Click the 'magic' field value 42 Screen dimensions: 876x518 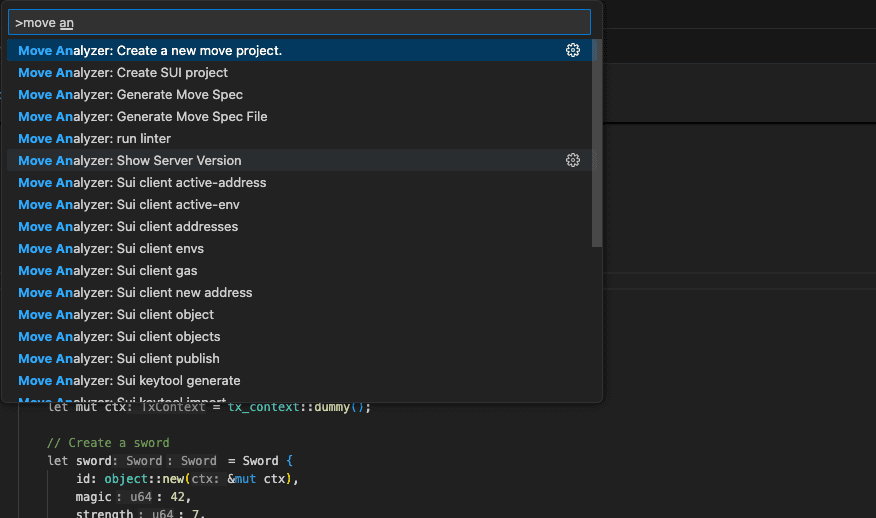pos(178,497)
